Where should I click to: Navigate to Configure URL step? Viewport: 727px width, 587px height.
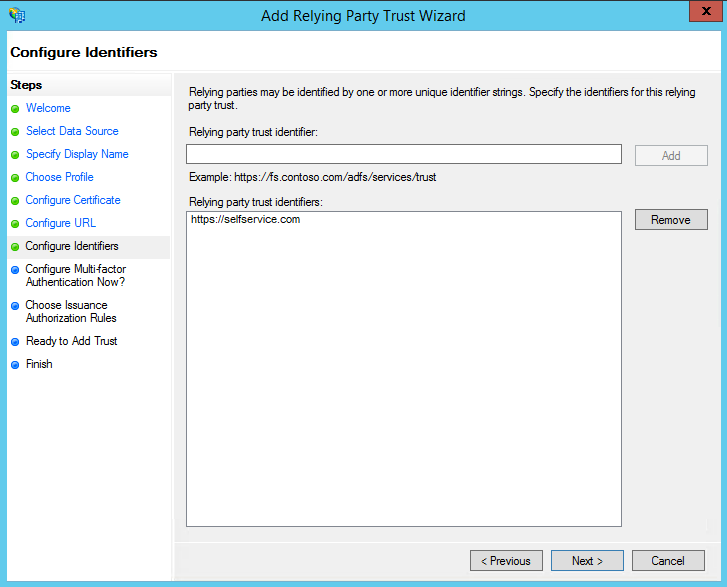coord(61,223)
